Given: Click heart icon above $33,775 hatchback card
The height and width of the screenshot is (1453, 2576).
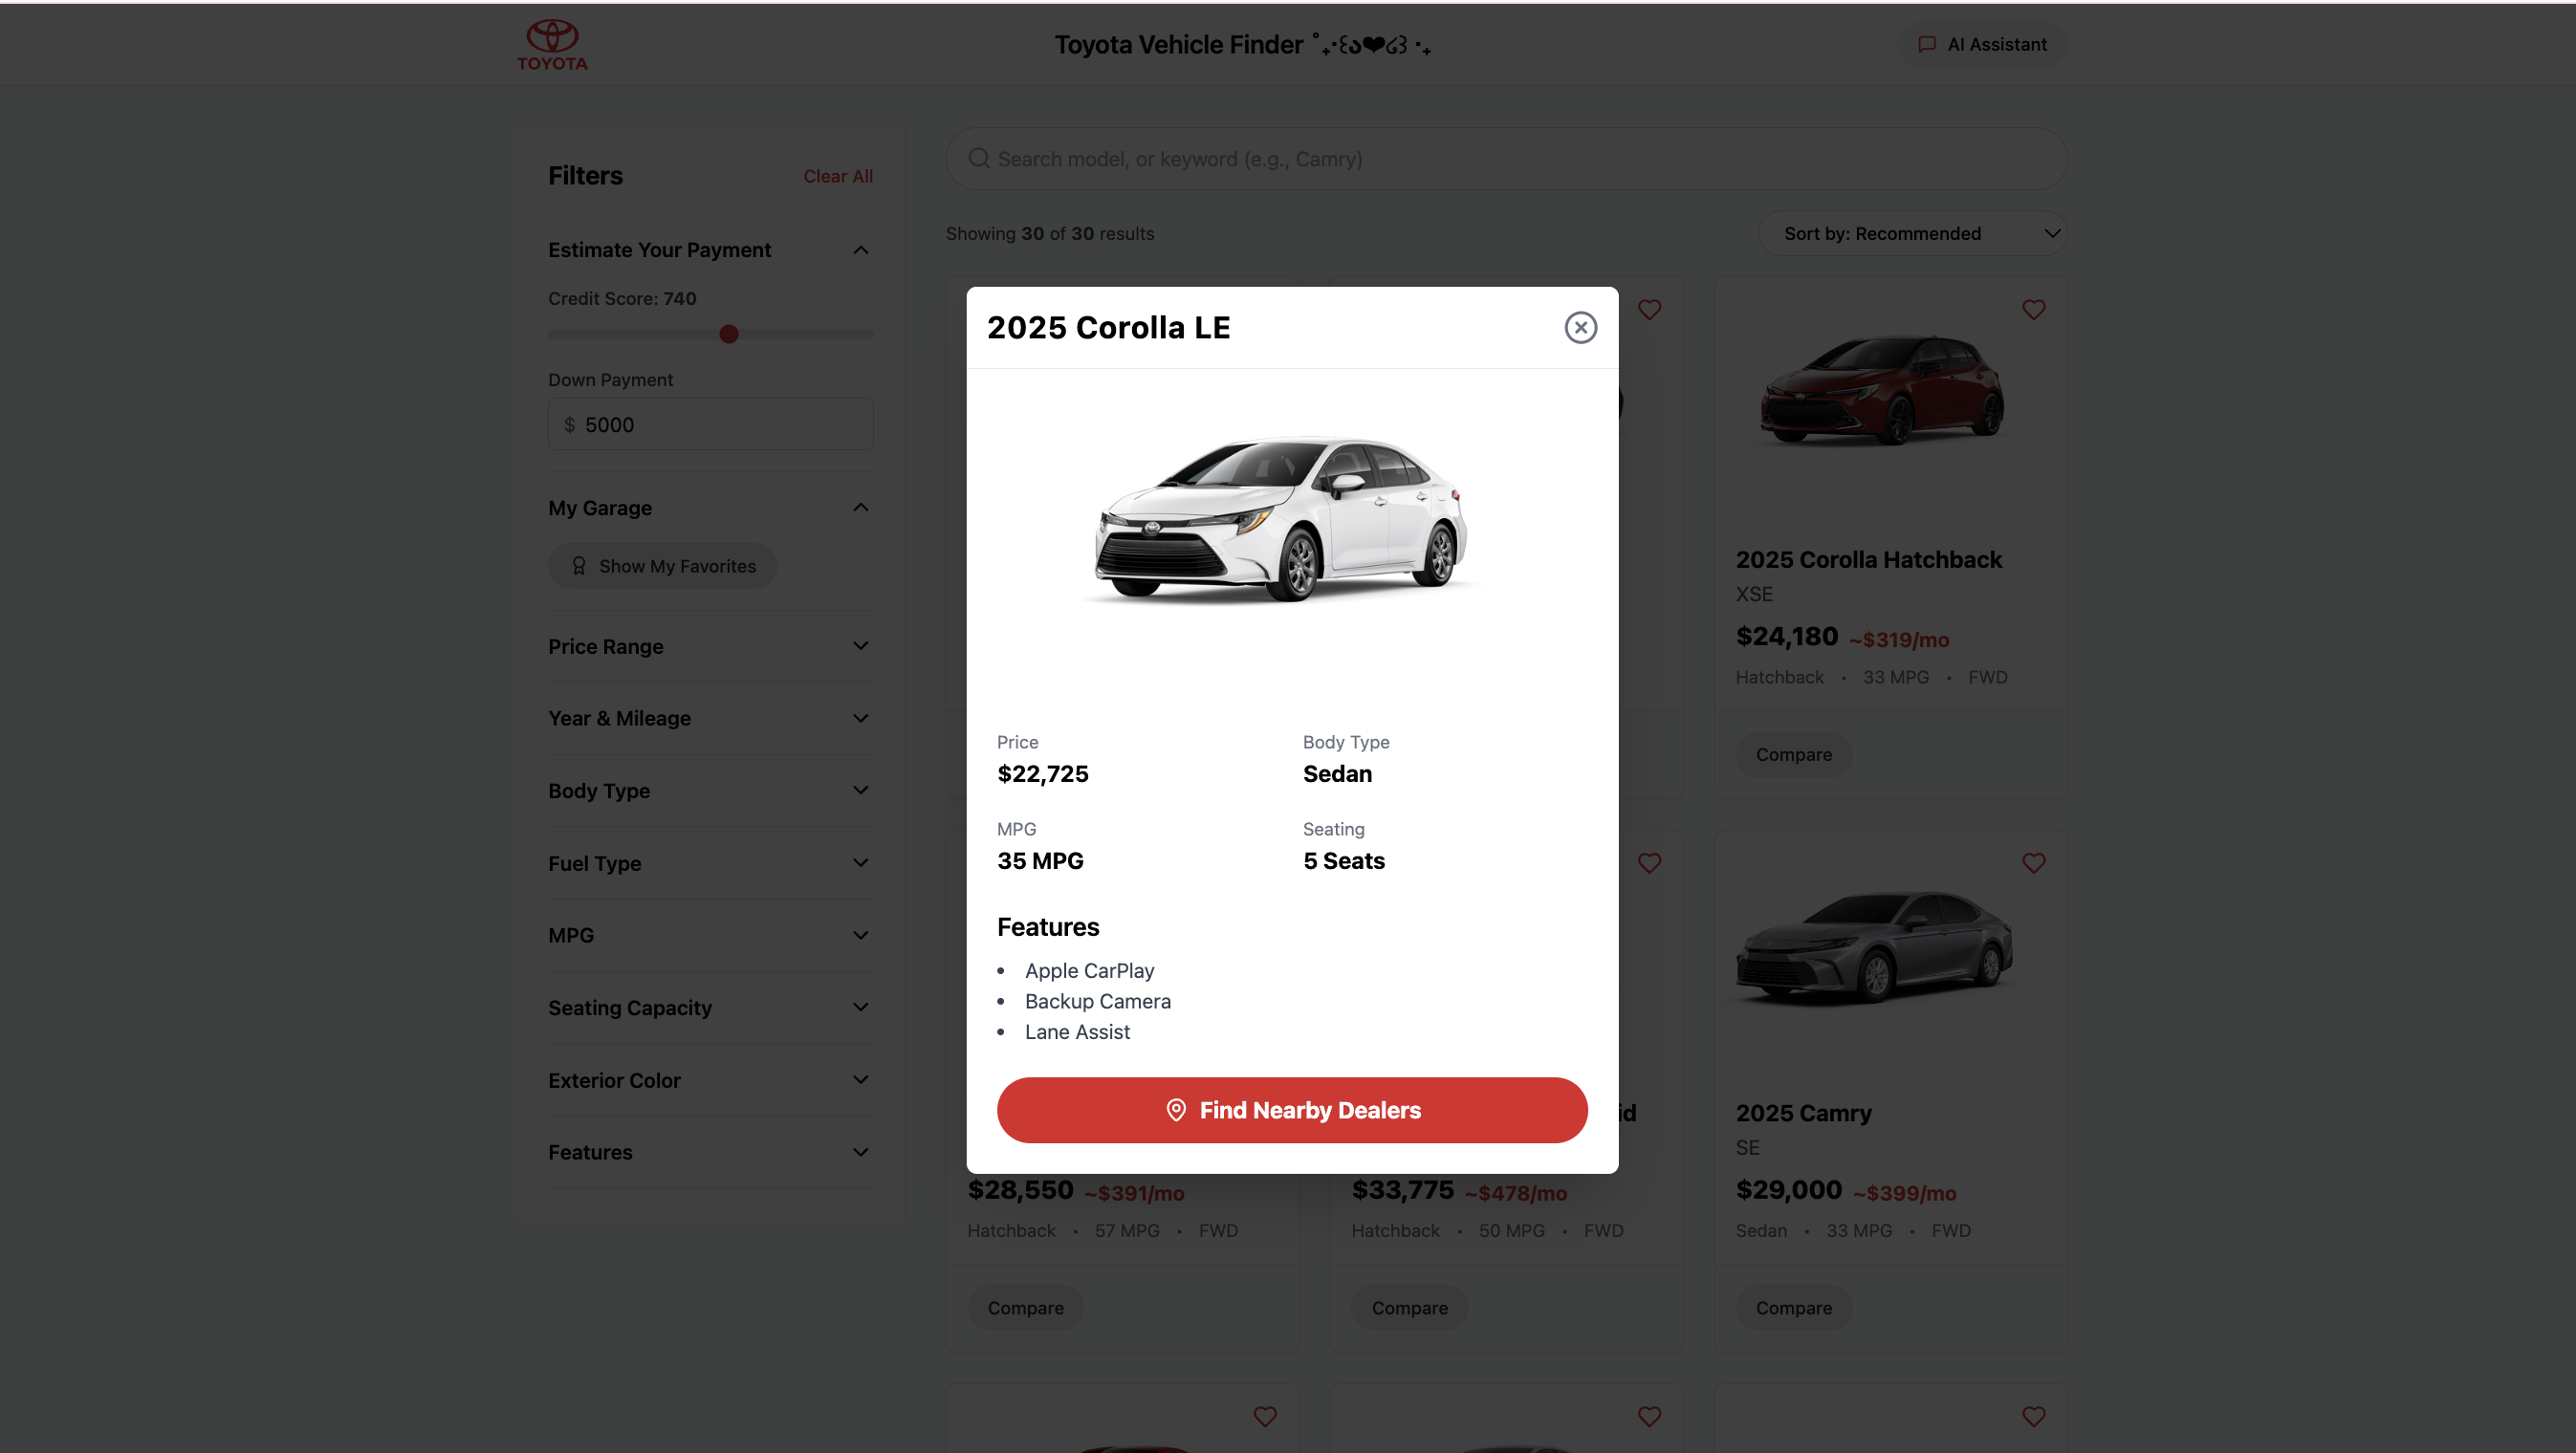Looking at the screenshot, I should pyautogui.click(x=1649, y=863).
